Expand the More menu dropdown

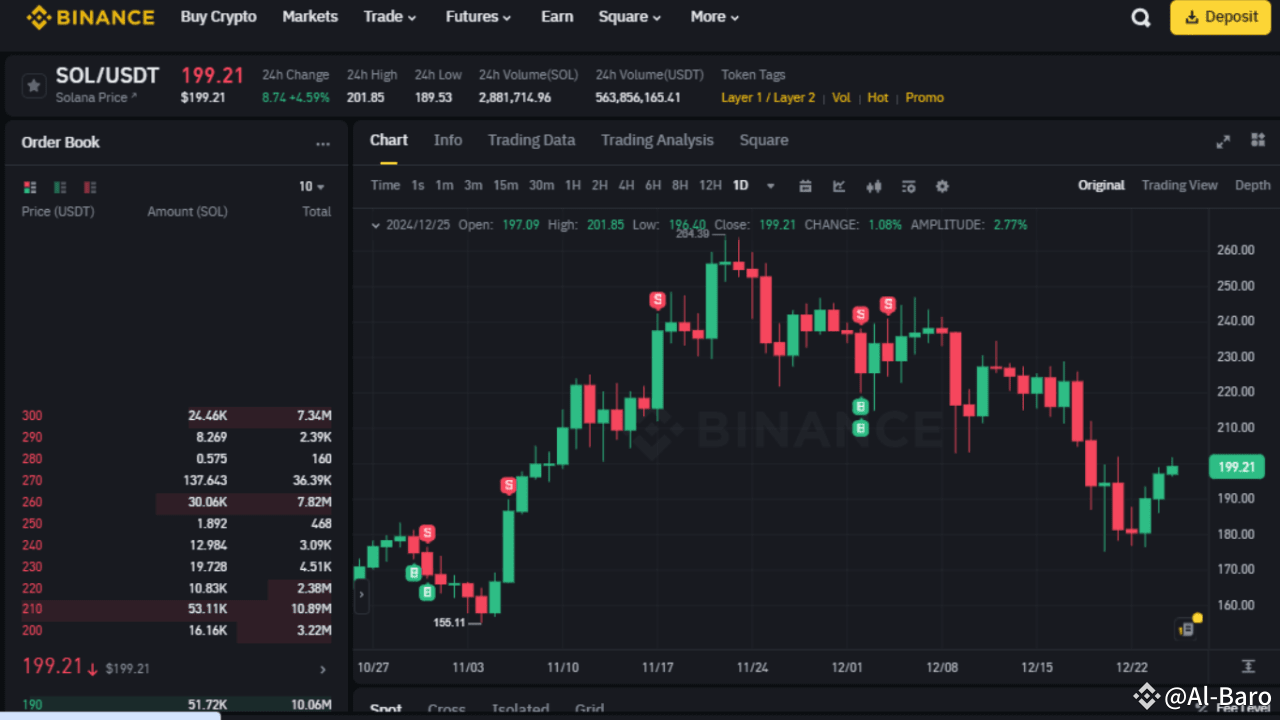coord(715,17)
